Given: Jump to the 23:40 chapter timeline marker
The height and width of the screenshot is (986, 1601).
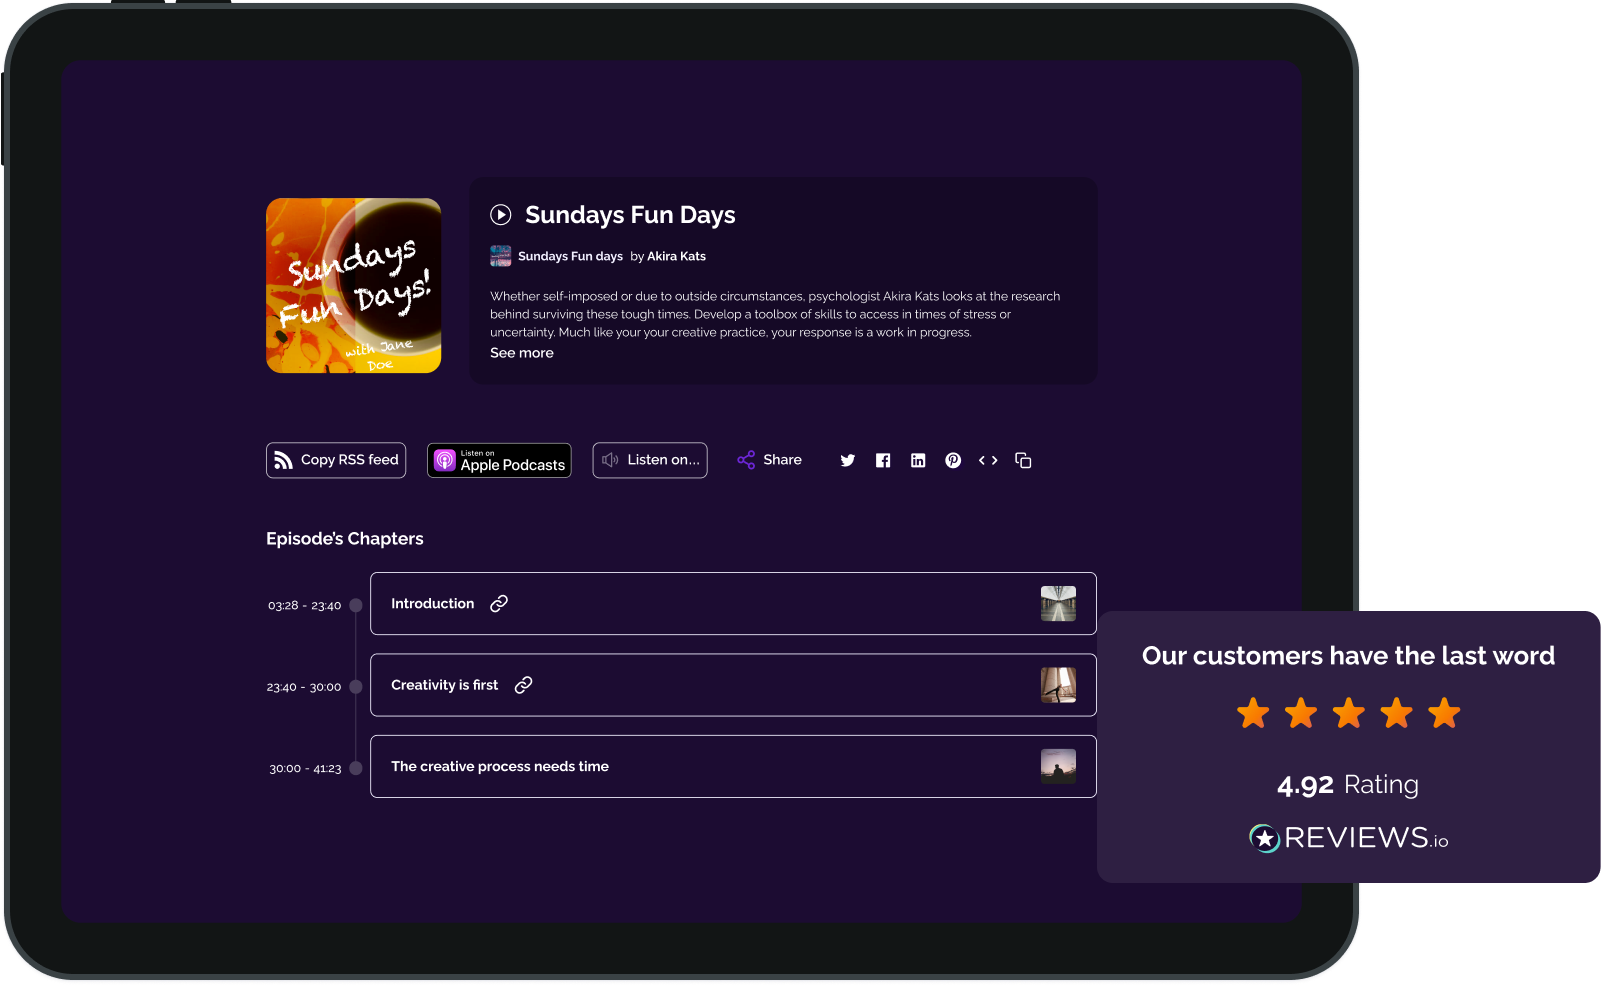Looking at the screenshot, I should coord(356,687).
